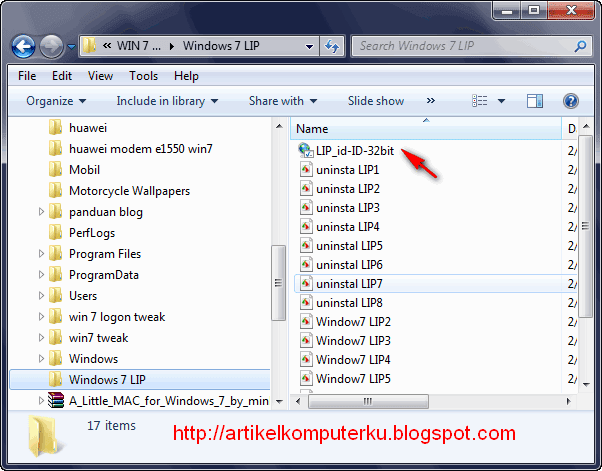Start the Slide show
The image size is (602, 471).
pos(376,101)
